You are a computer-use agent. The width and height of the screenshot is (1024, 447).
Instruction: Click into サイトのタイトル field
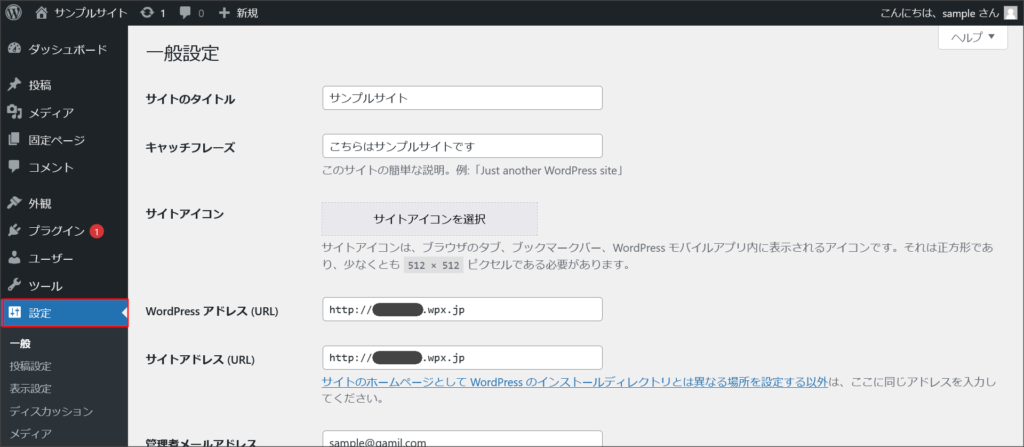coord(462,98)
